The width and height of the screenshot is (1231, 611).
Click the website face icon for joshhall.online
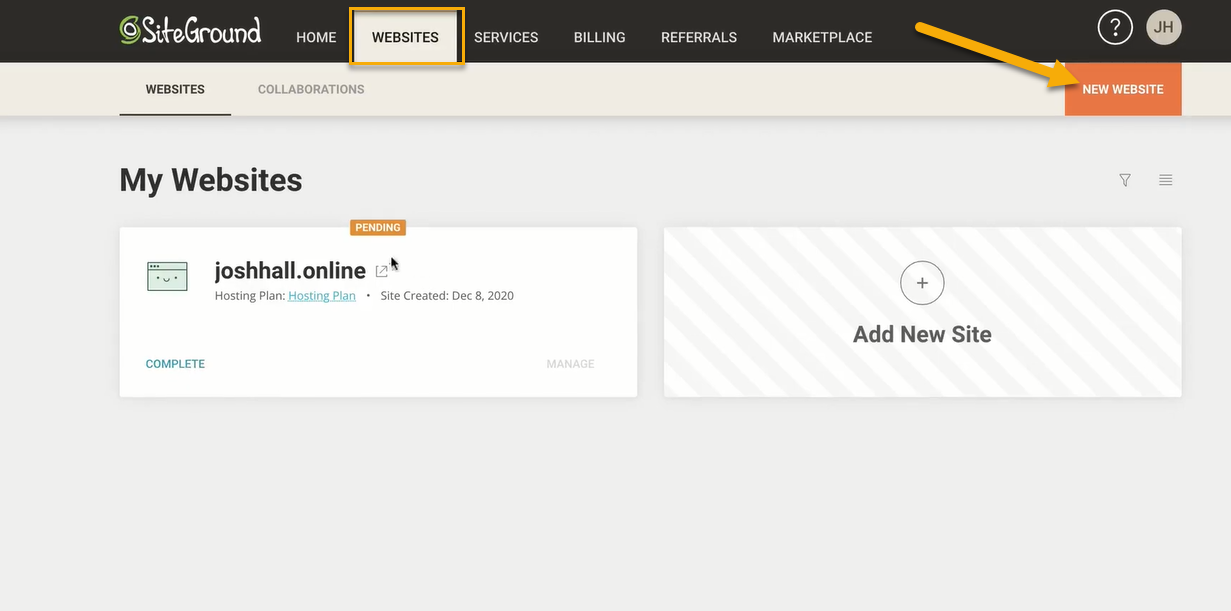coord(167,276)
